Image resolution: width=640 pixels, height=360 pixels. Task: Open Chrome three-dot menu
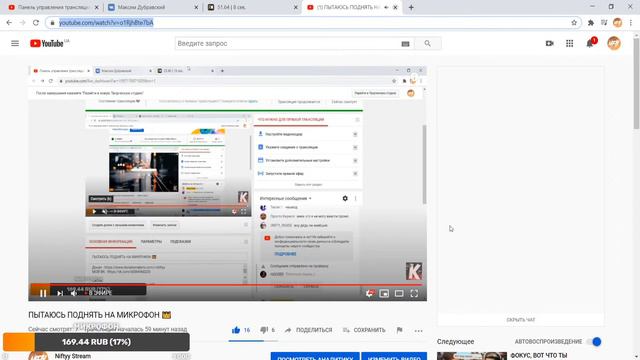tap(631, 23)
